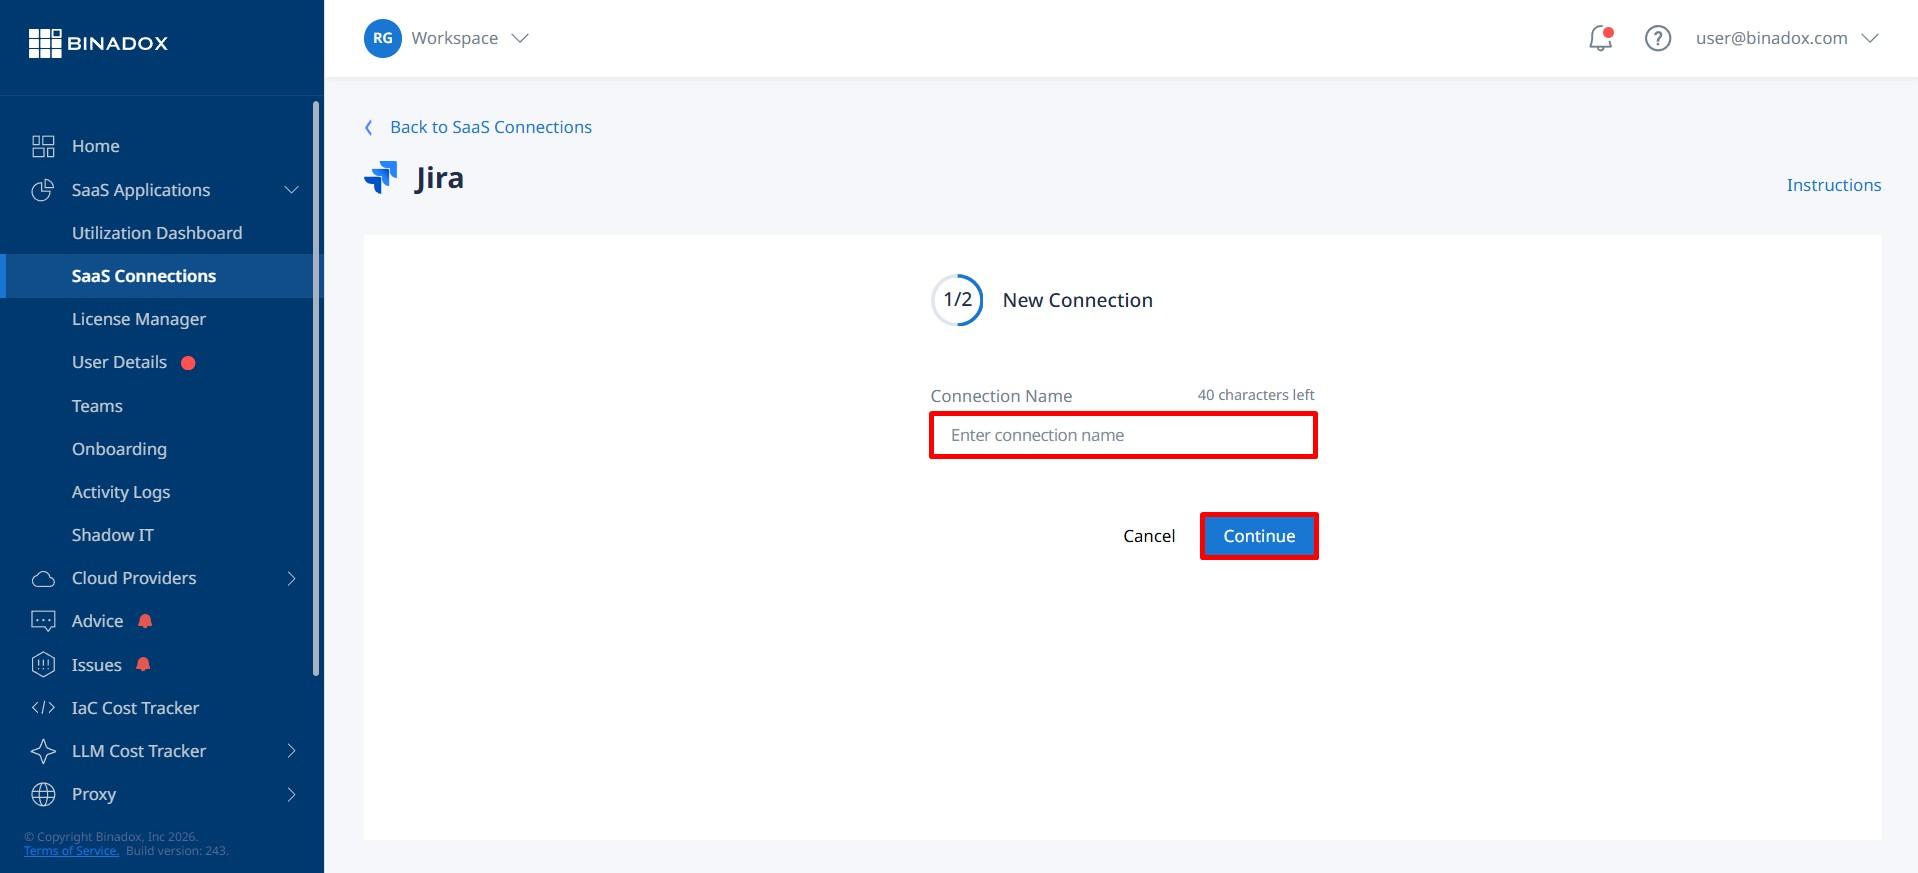This screenshot has height=873, width=1918.
Task: Click the 'Build version: 243.' text
Action: tap(177, 851)
